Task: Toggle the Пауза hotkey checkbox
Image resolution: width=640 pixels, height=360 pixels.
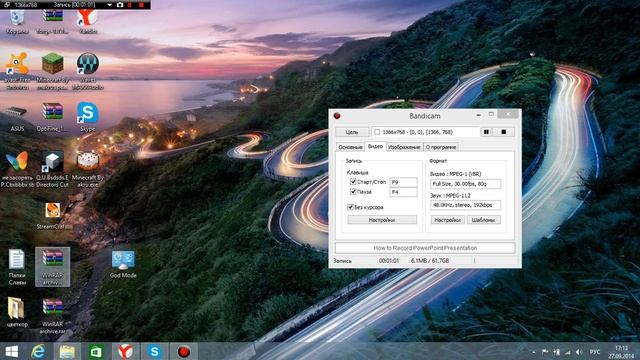Action: (x=353, y=191)
